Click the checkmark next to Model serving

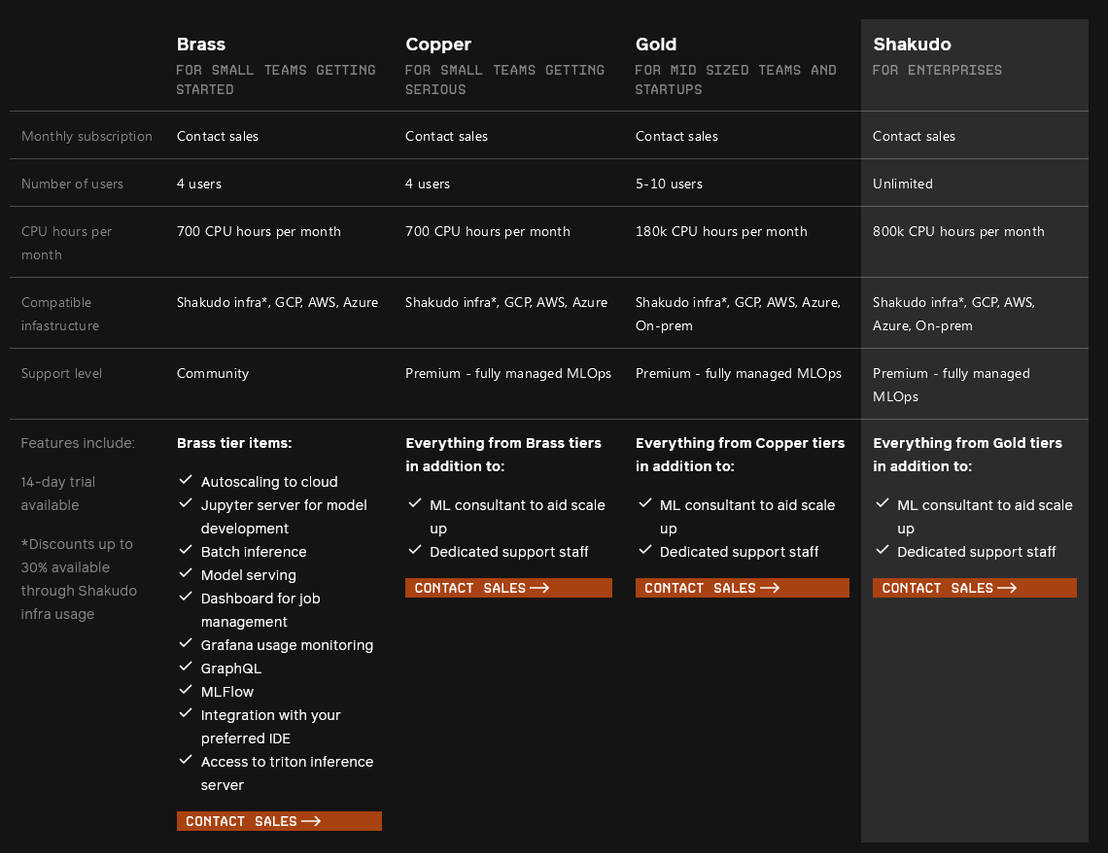coord(186,574)
